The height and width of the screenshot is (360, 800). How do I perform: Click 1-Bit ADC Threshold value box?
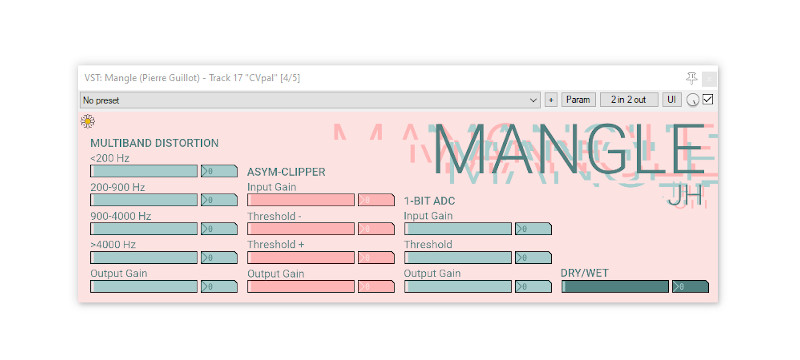(x=533, y=258)
